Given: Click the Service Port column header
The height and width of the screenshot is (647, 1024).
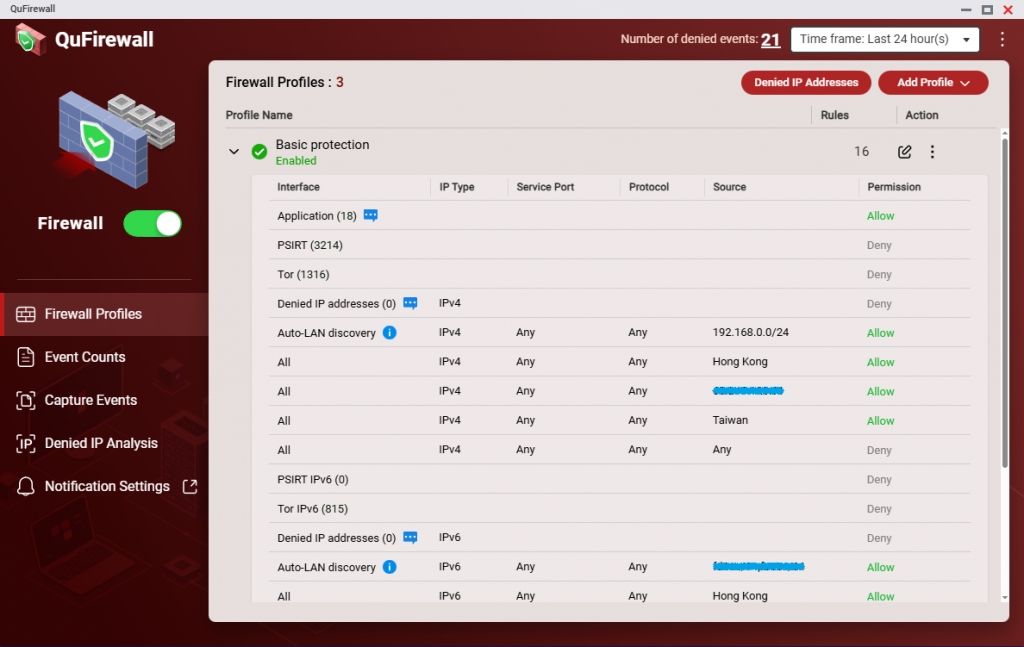Looking at the screenshot, I should (x=545, y=187).
